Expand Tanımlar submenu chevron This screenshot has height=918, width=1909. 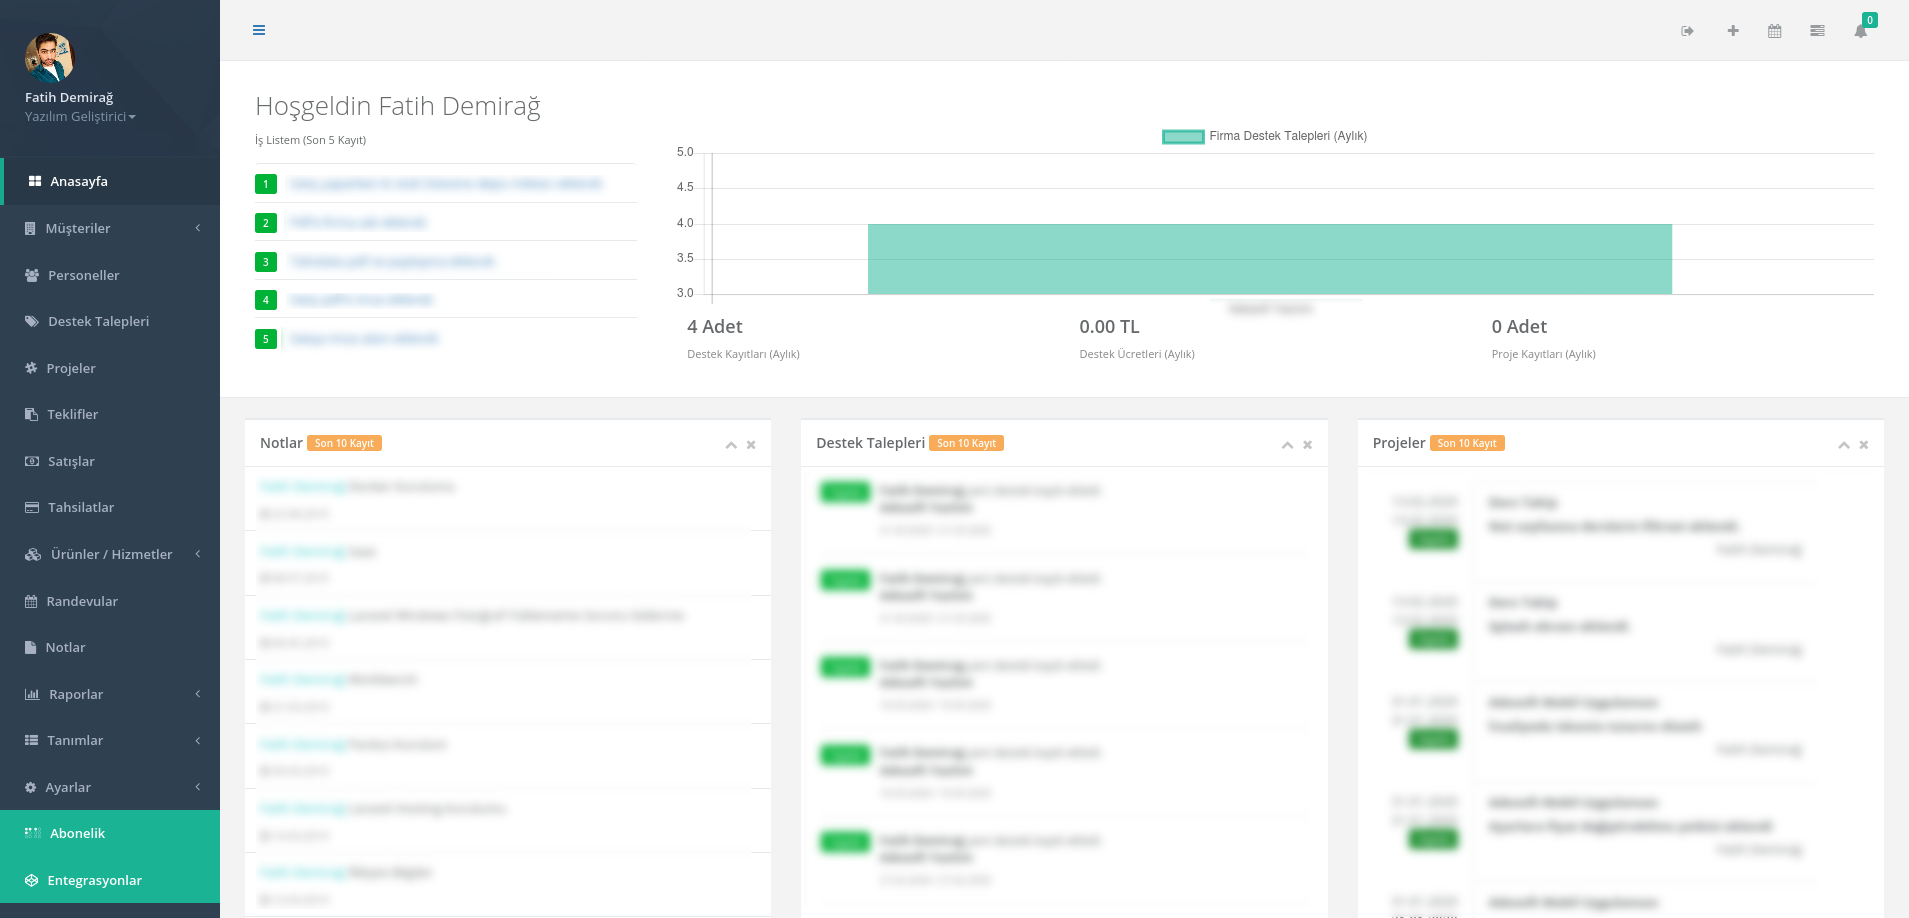pos(198,740)
